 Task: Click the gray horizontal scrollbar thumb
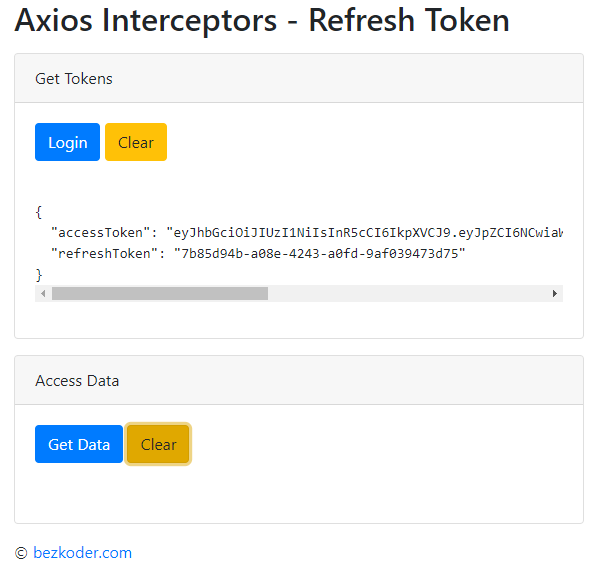pyautogui.click(x=160, y=293)
